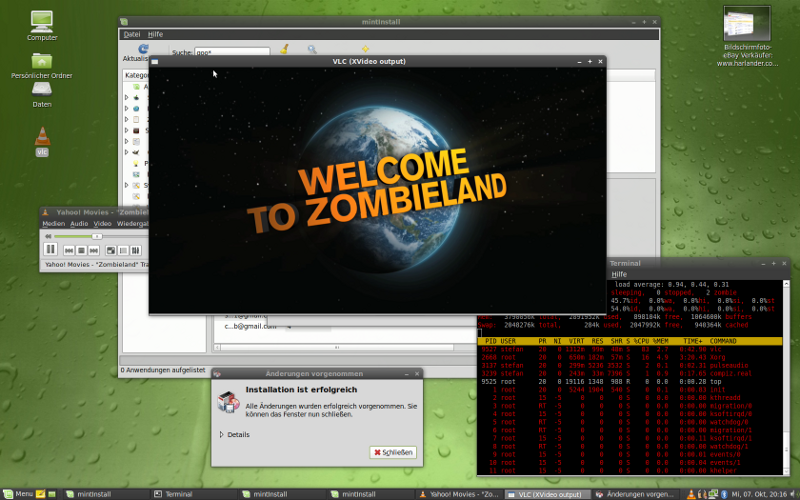Click the VLC cone tray icon
800x500 pixels.
(691, 494)
